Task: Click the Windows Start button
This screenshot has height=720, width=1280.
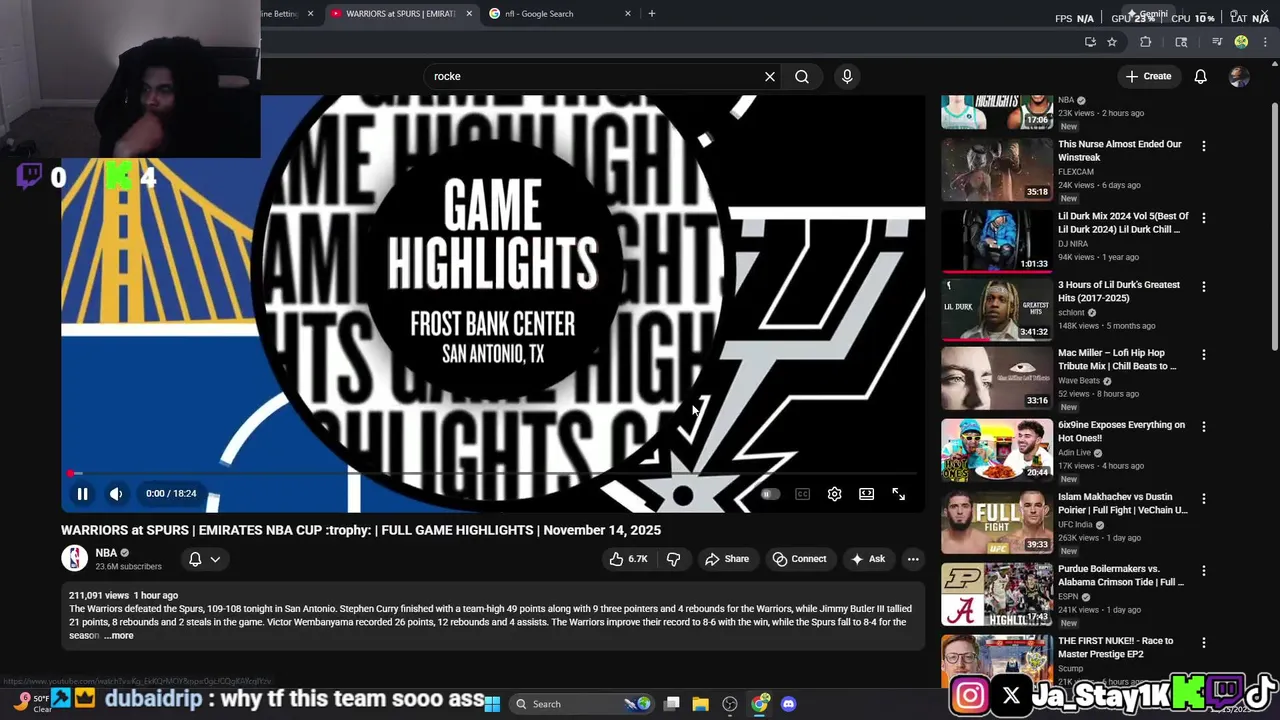Action: 492,704
